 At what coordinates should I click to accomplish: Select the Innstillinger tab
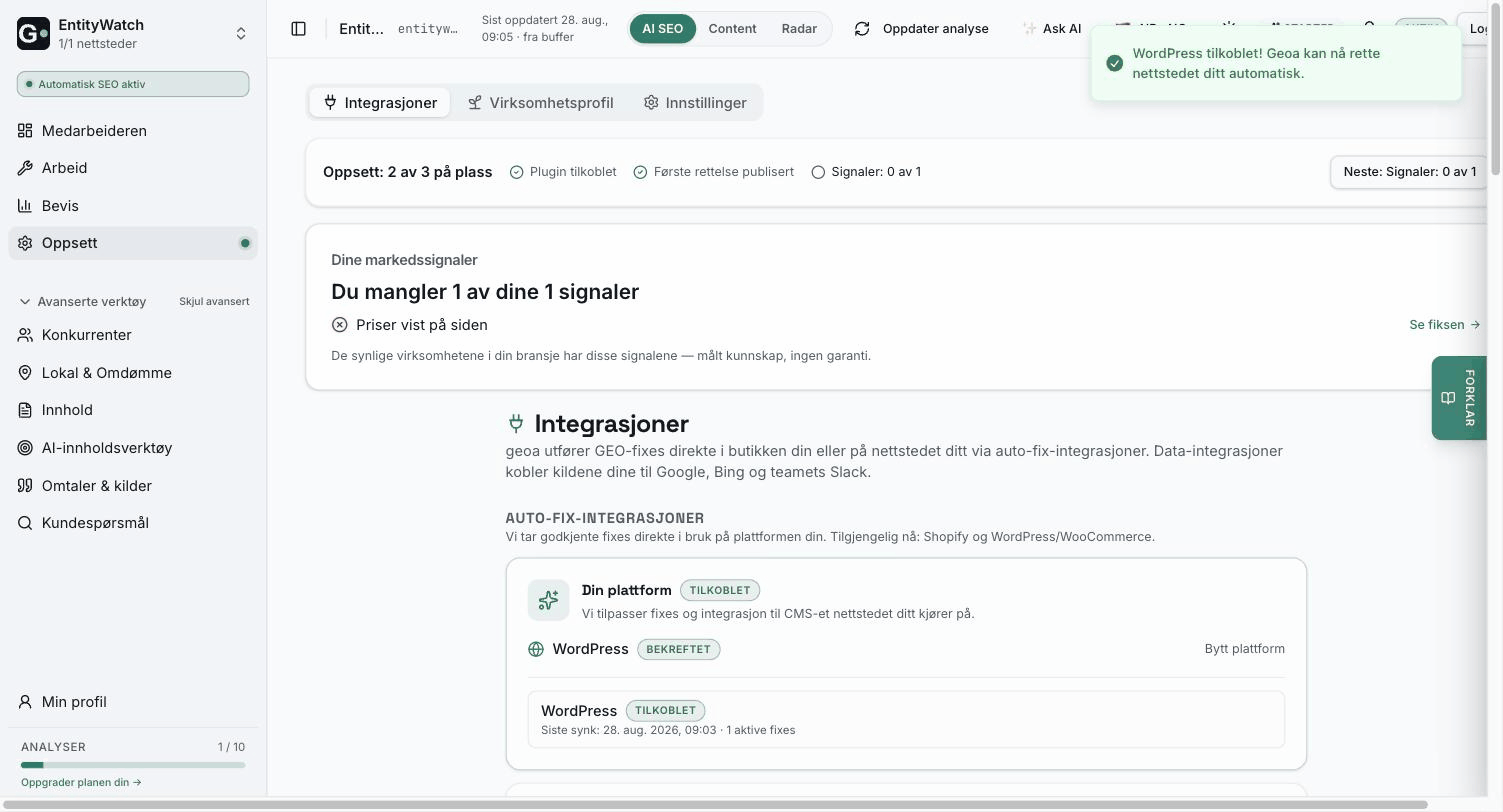click(695, 103)
